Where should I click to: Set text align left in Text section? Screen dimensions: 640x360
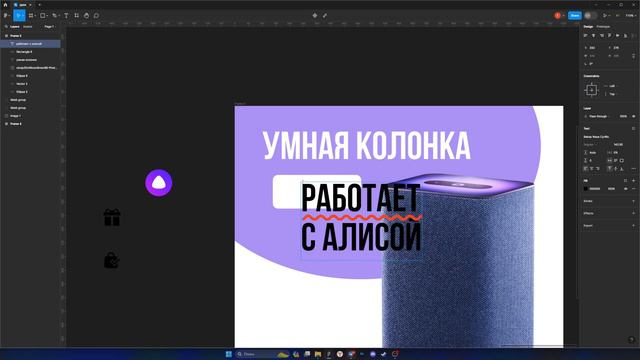[586, 169]
